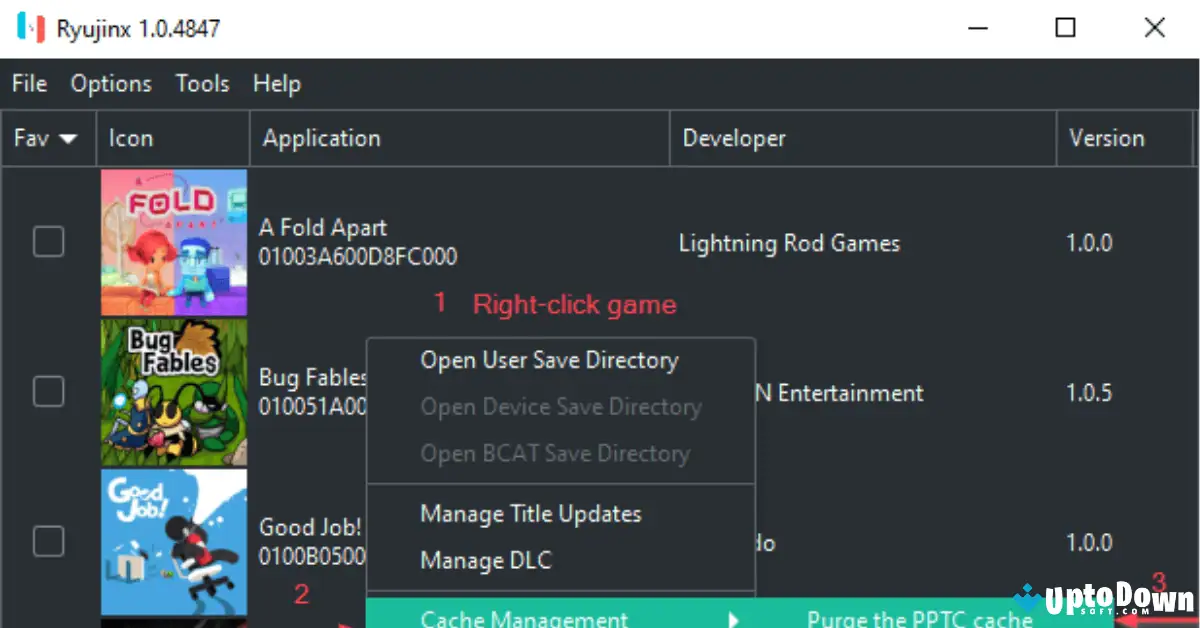This screenshot has height=628, width=1200.
Task: Select Manage DLC from the context menu
Action: click(486, 560)
